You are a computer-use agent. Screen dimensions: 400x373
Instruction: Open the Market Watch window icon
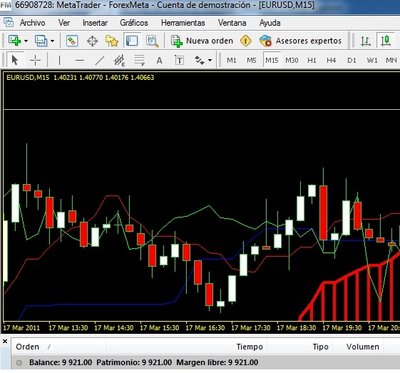point(72,41)
